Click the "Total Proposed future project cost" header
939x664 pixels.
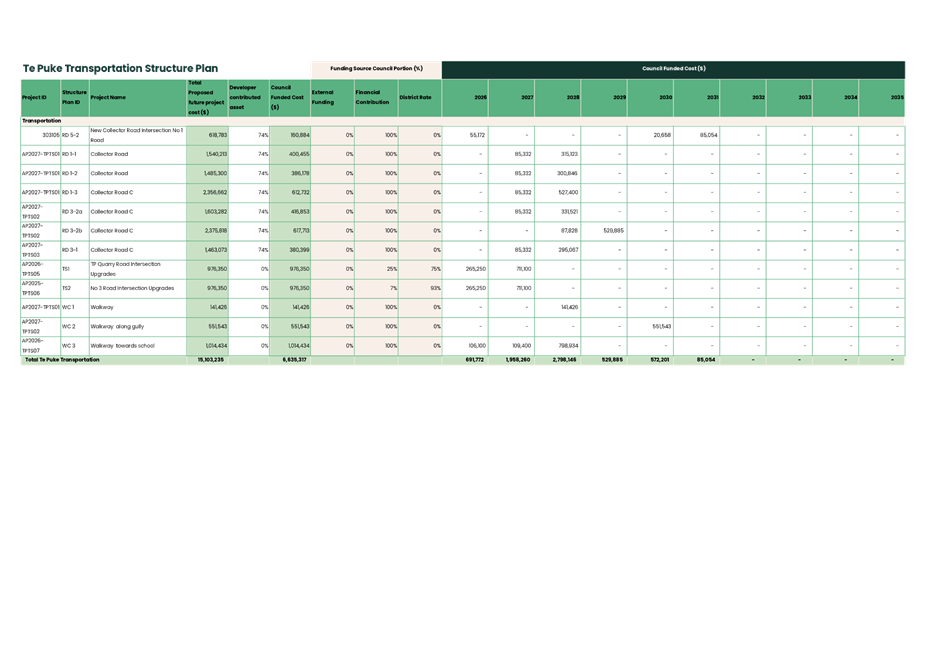click(205, 97)
